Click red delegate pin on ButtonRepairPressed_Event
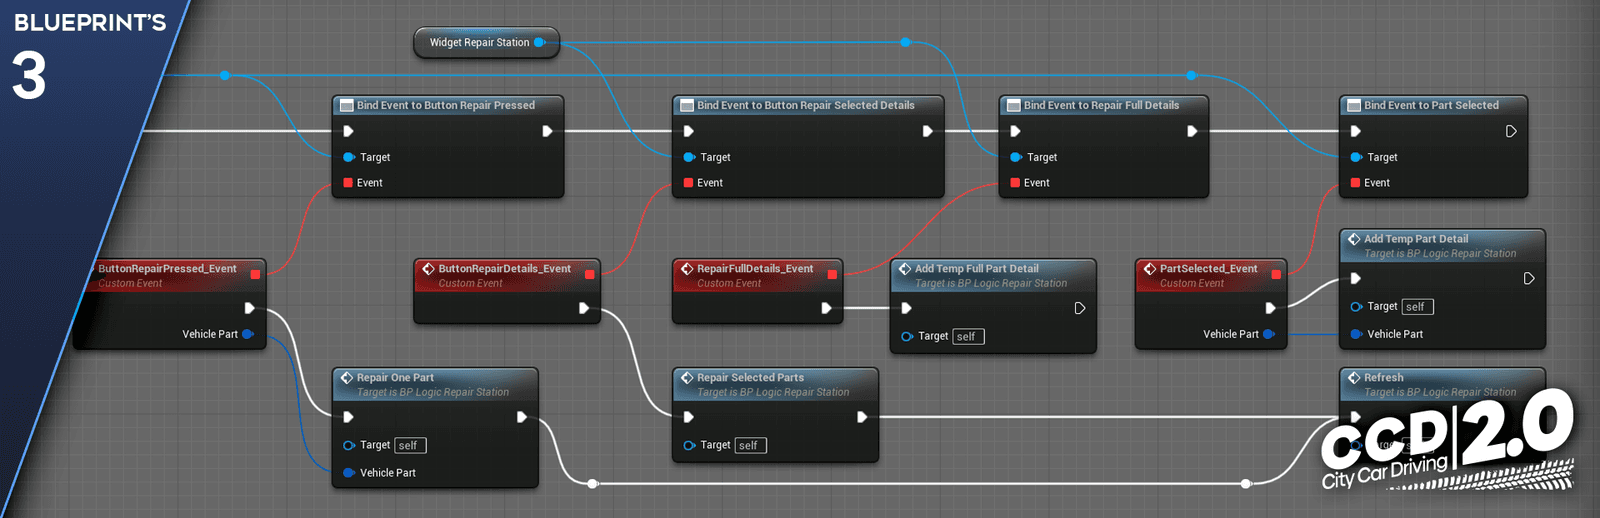This screenshot has width=1600, height=518. [x=255, y=274]
